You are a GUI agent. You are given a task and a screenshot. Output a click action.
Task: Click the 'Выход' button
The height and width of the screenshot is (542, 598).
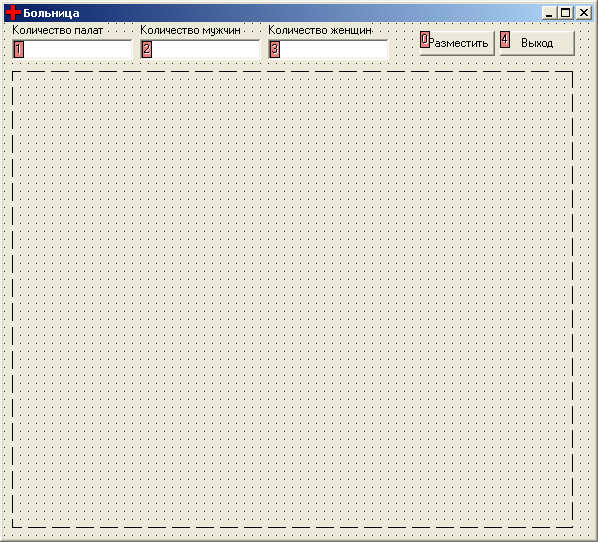click(x=537, y=43)
